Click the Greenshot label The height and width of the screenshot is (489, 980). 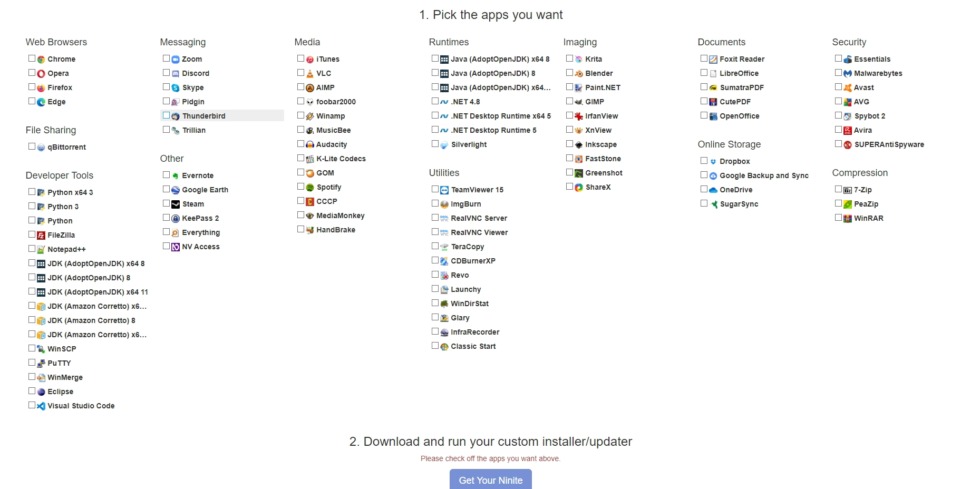[604, 173]
